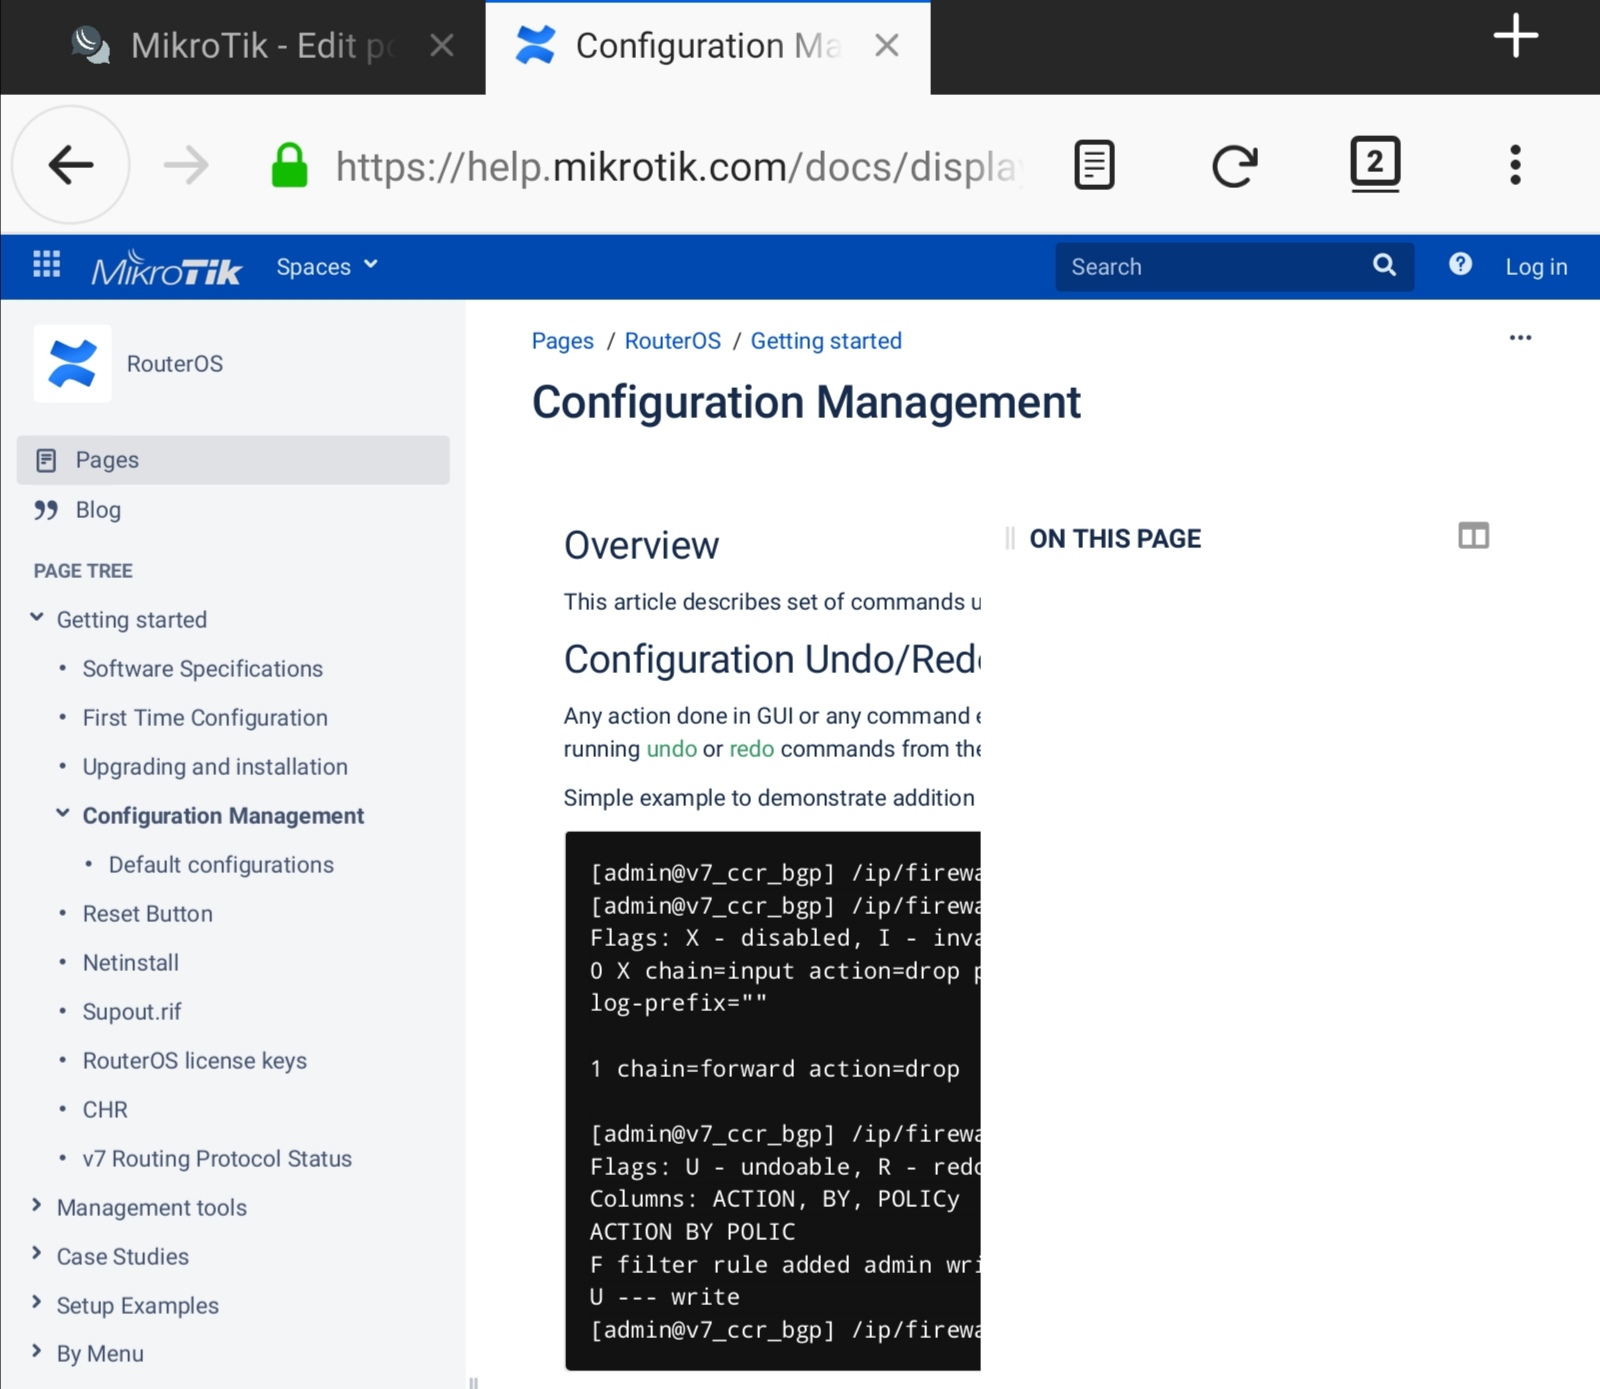
Task: Click the search magnifier icon
Action: (1384, 265)
